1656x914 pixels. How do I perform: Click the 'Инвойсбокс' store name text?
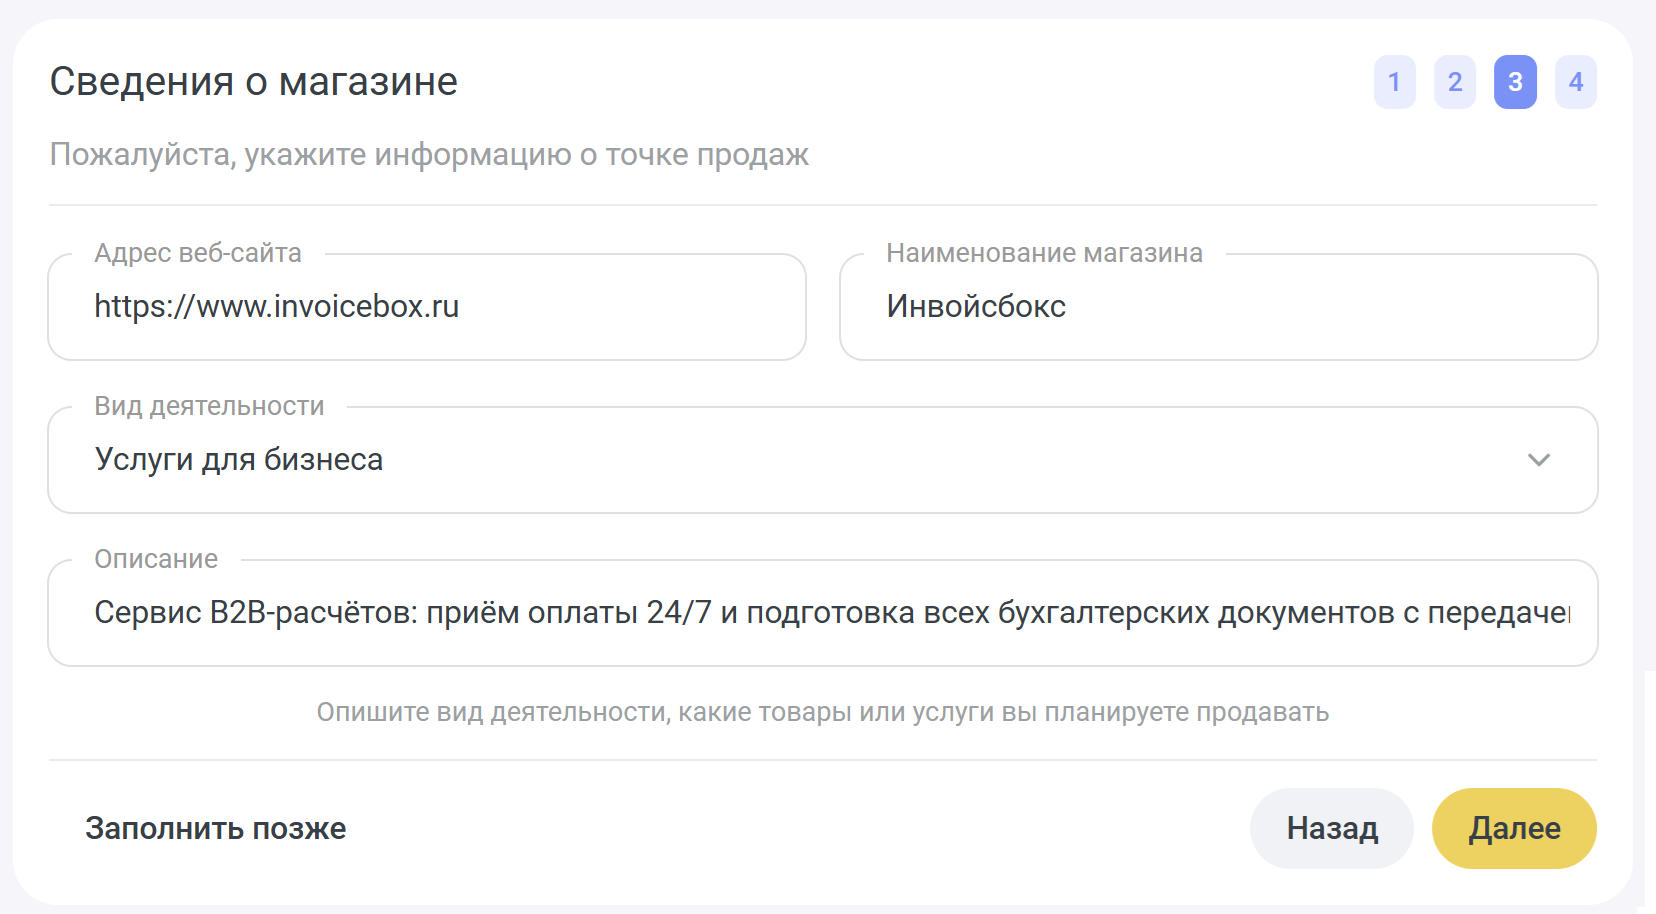tap(976, 307)
